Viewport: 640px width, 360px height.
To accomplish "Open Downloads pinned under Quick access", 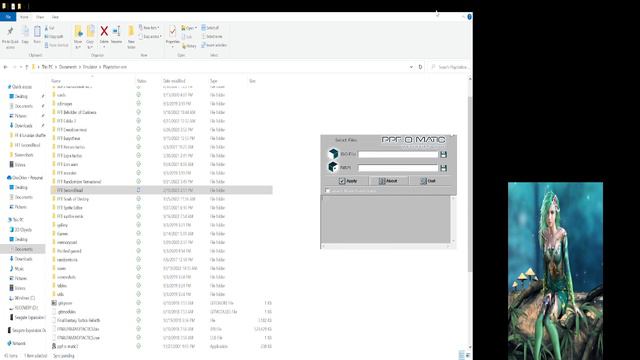I will (23, 126).
